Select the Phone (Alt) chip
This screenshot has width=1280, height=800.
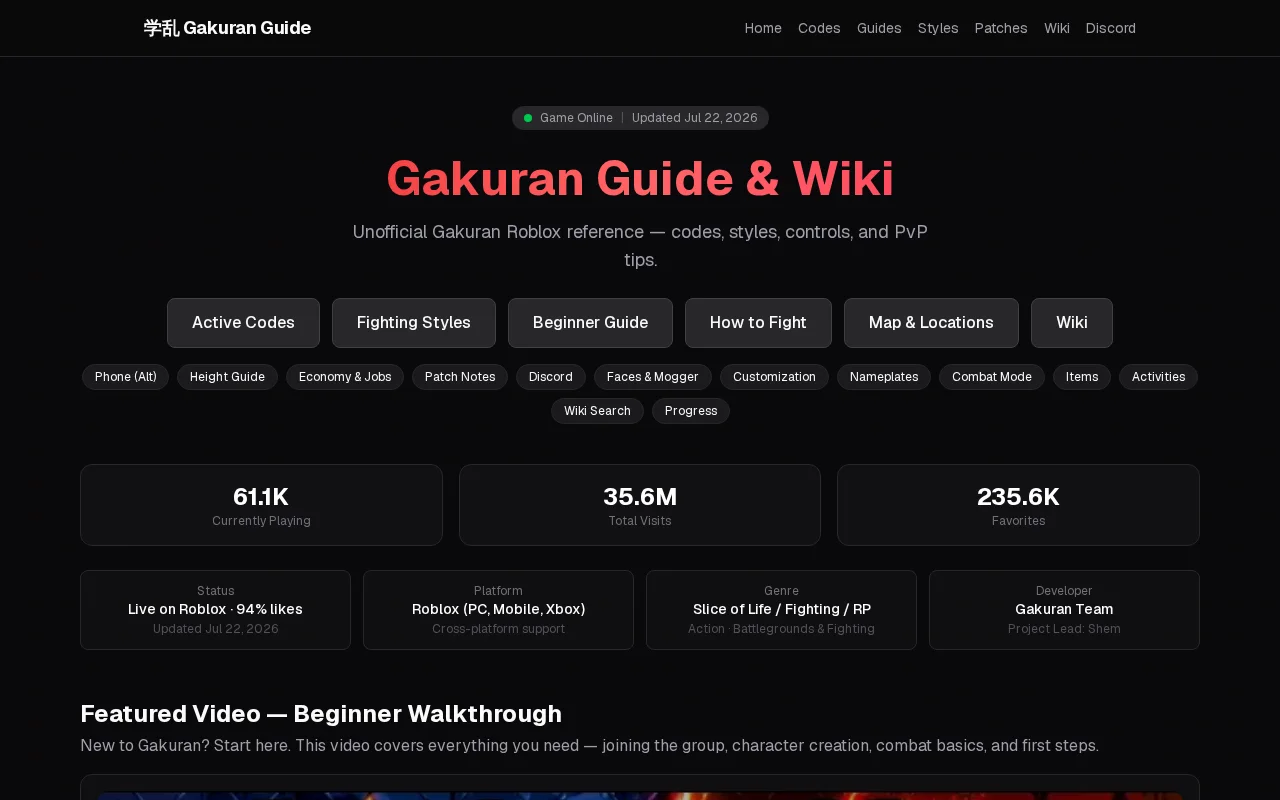126,377
